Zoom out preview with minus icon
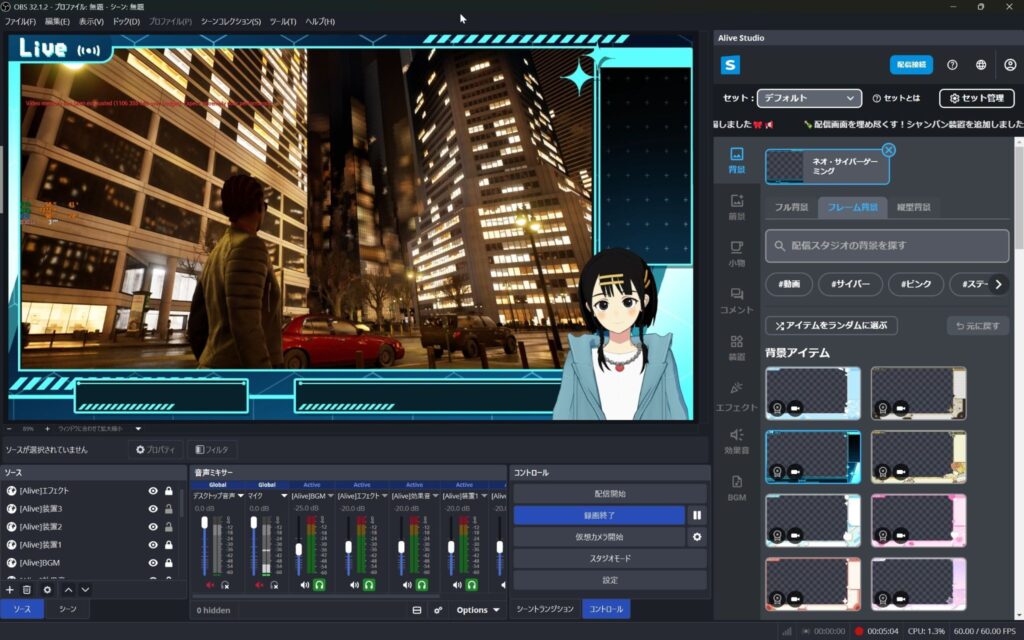 [x=10, y=429]
